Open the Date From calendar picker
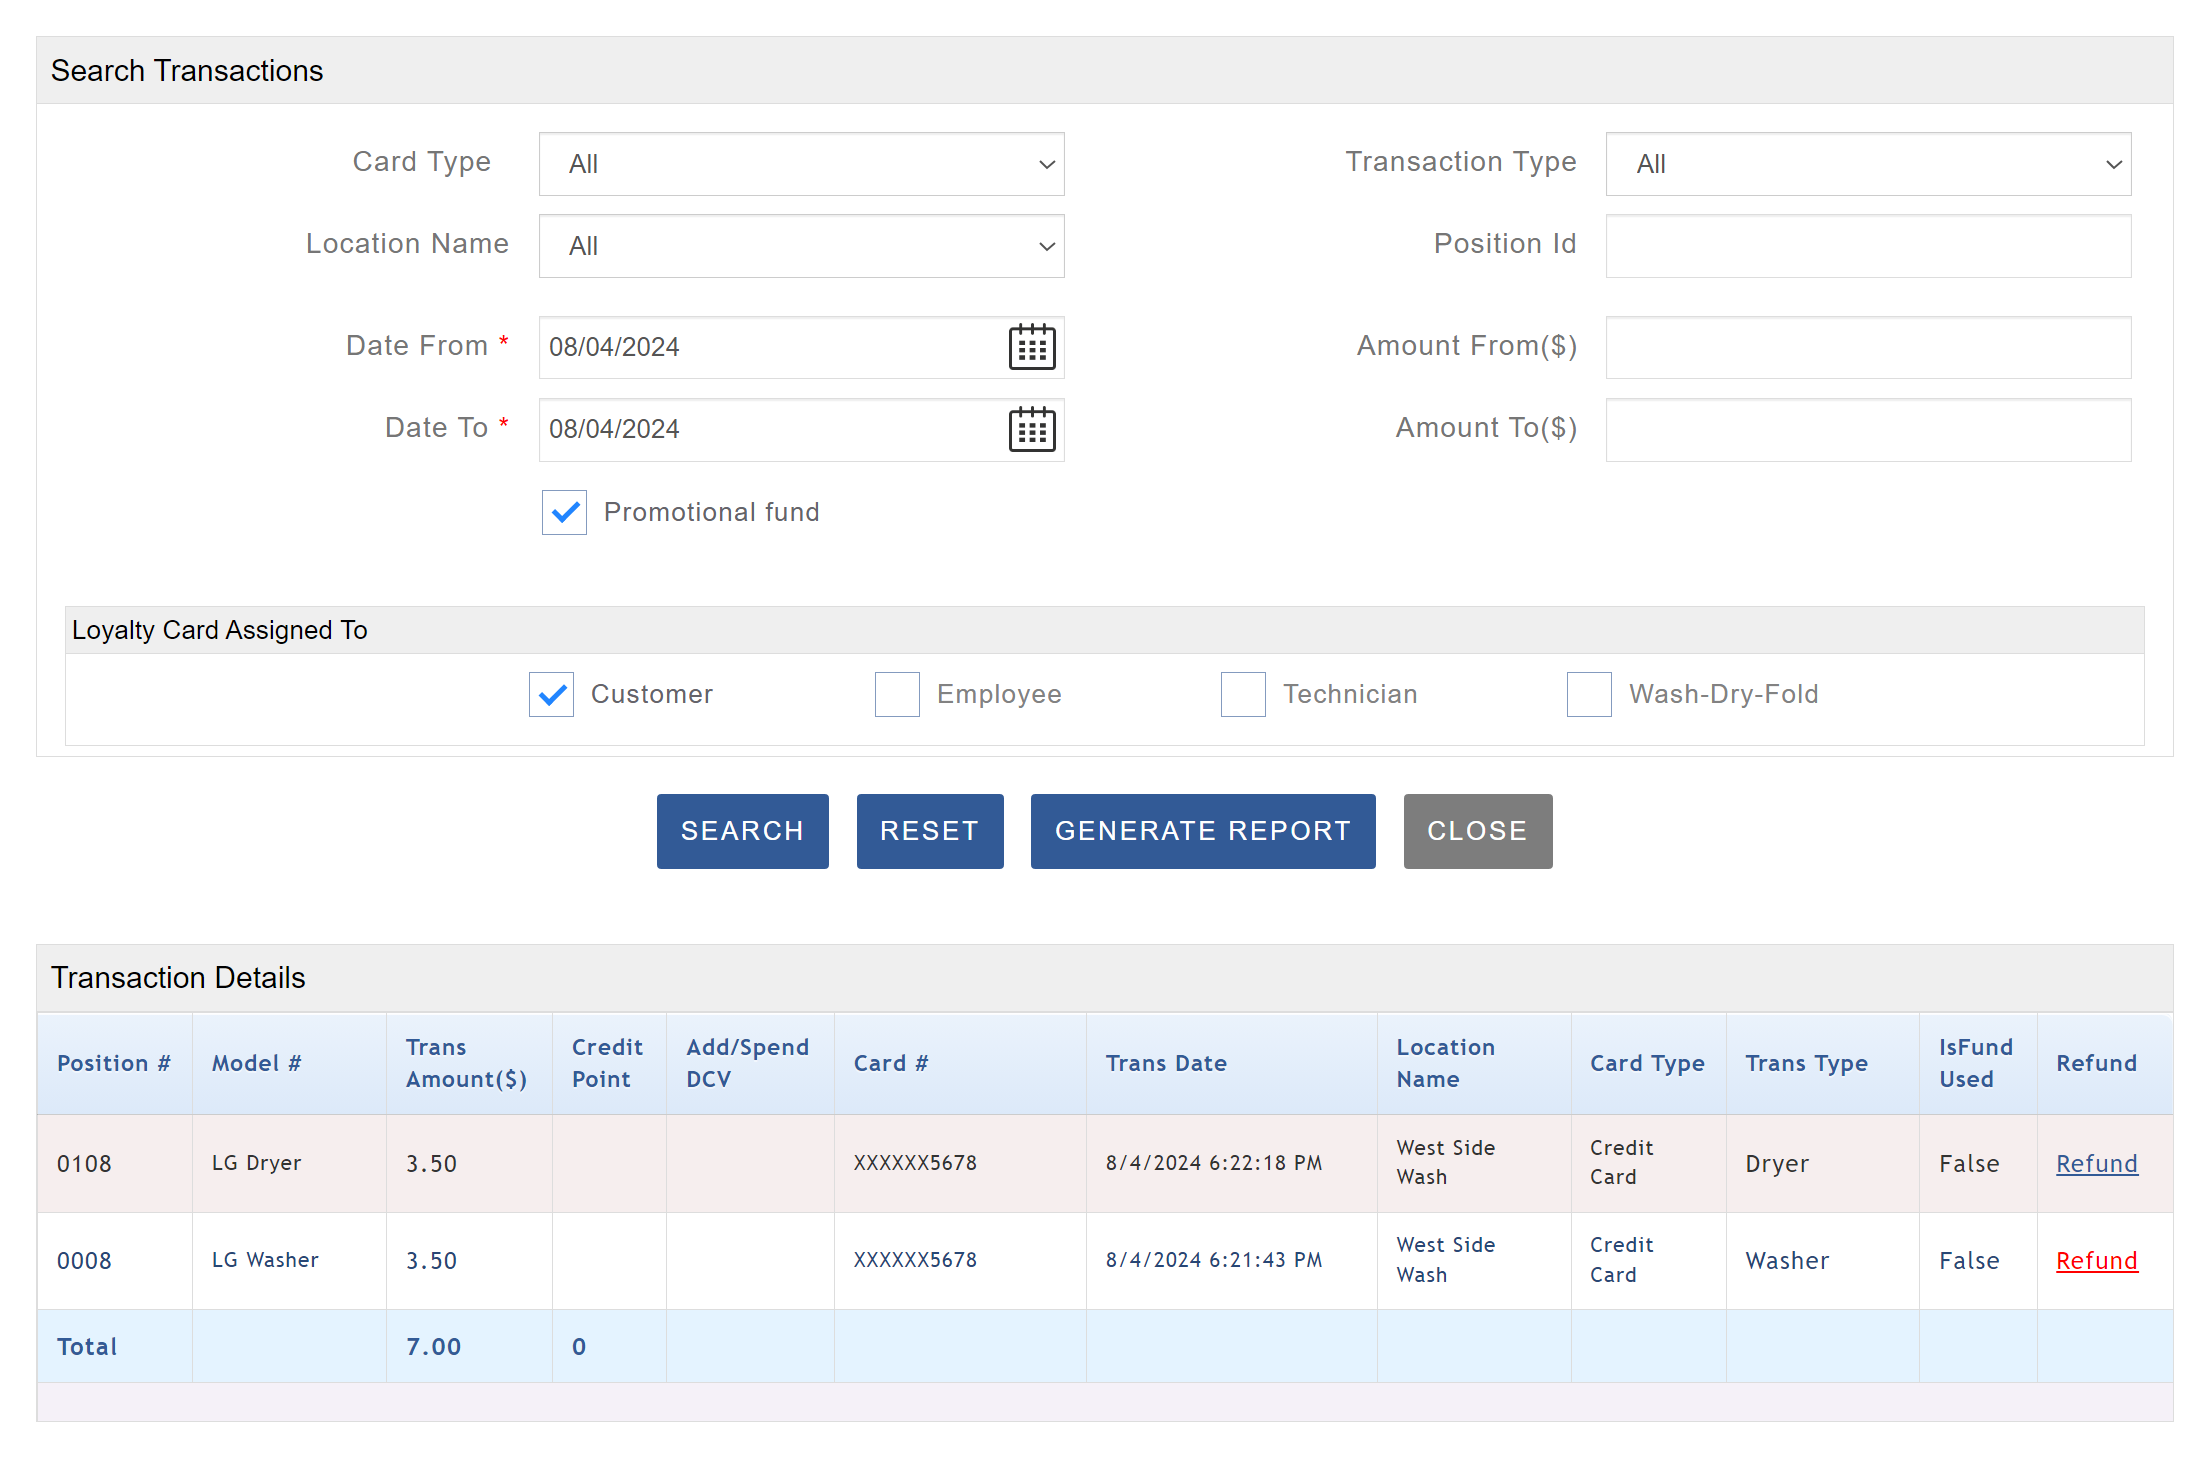Image resolution: width=2210 pixels, height=1458 pixels. (x=1031, y=347)
